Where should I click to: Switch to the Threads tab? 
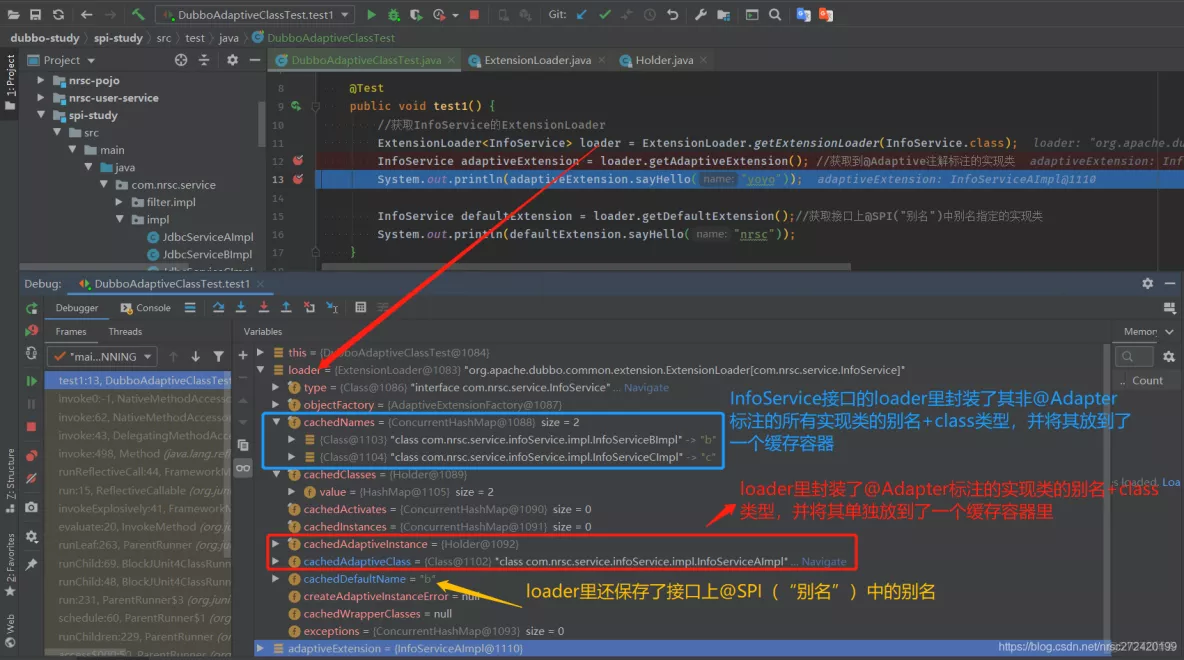[x=125, y=332]
